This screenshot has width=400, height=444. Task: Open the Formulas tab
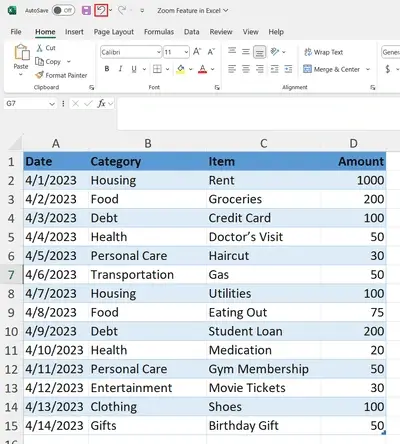[x=159, y=32]
